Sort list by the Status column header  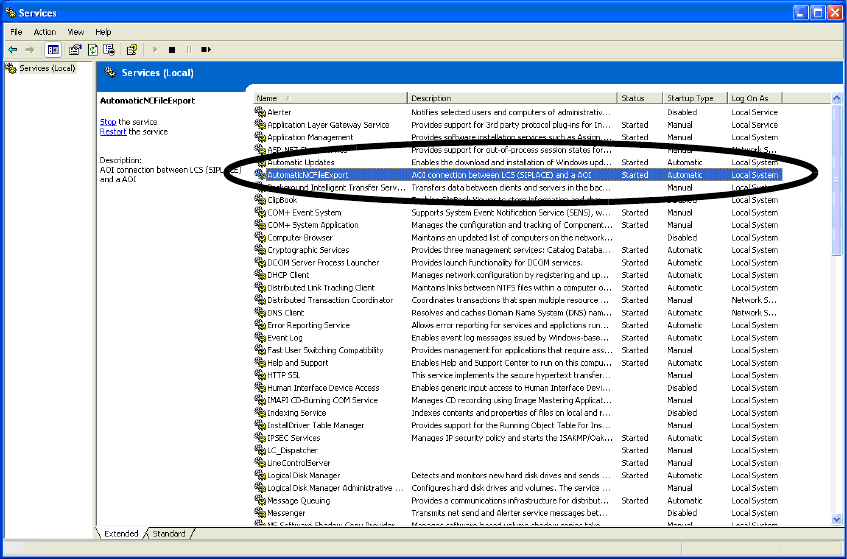point(640,98)
